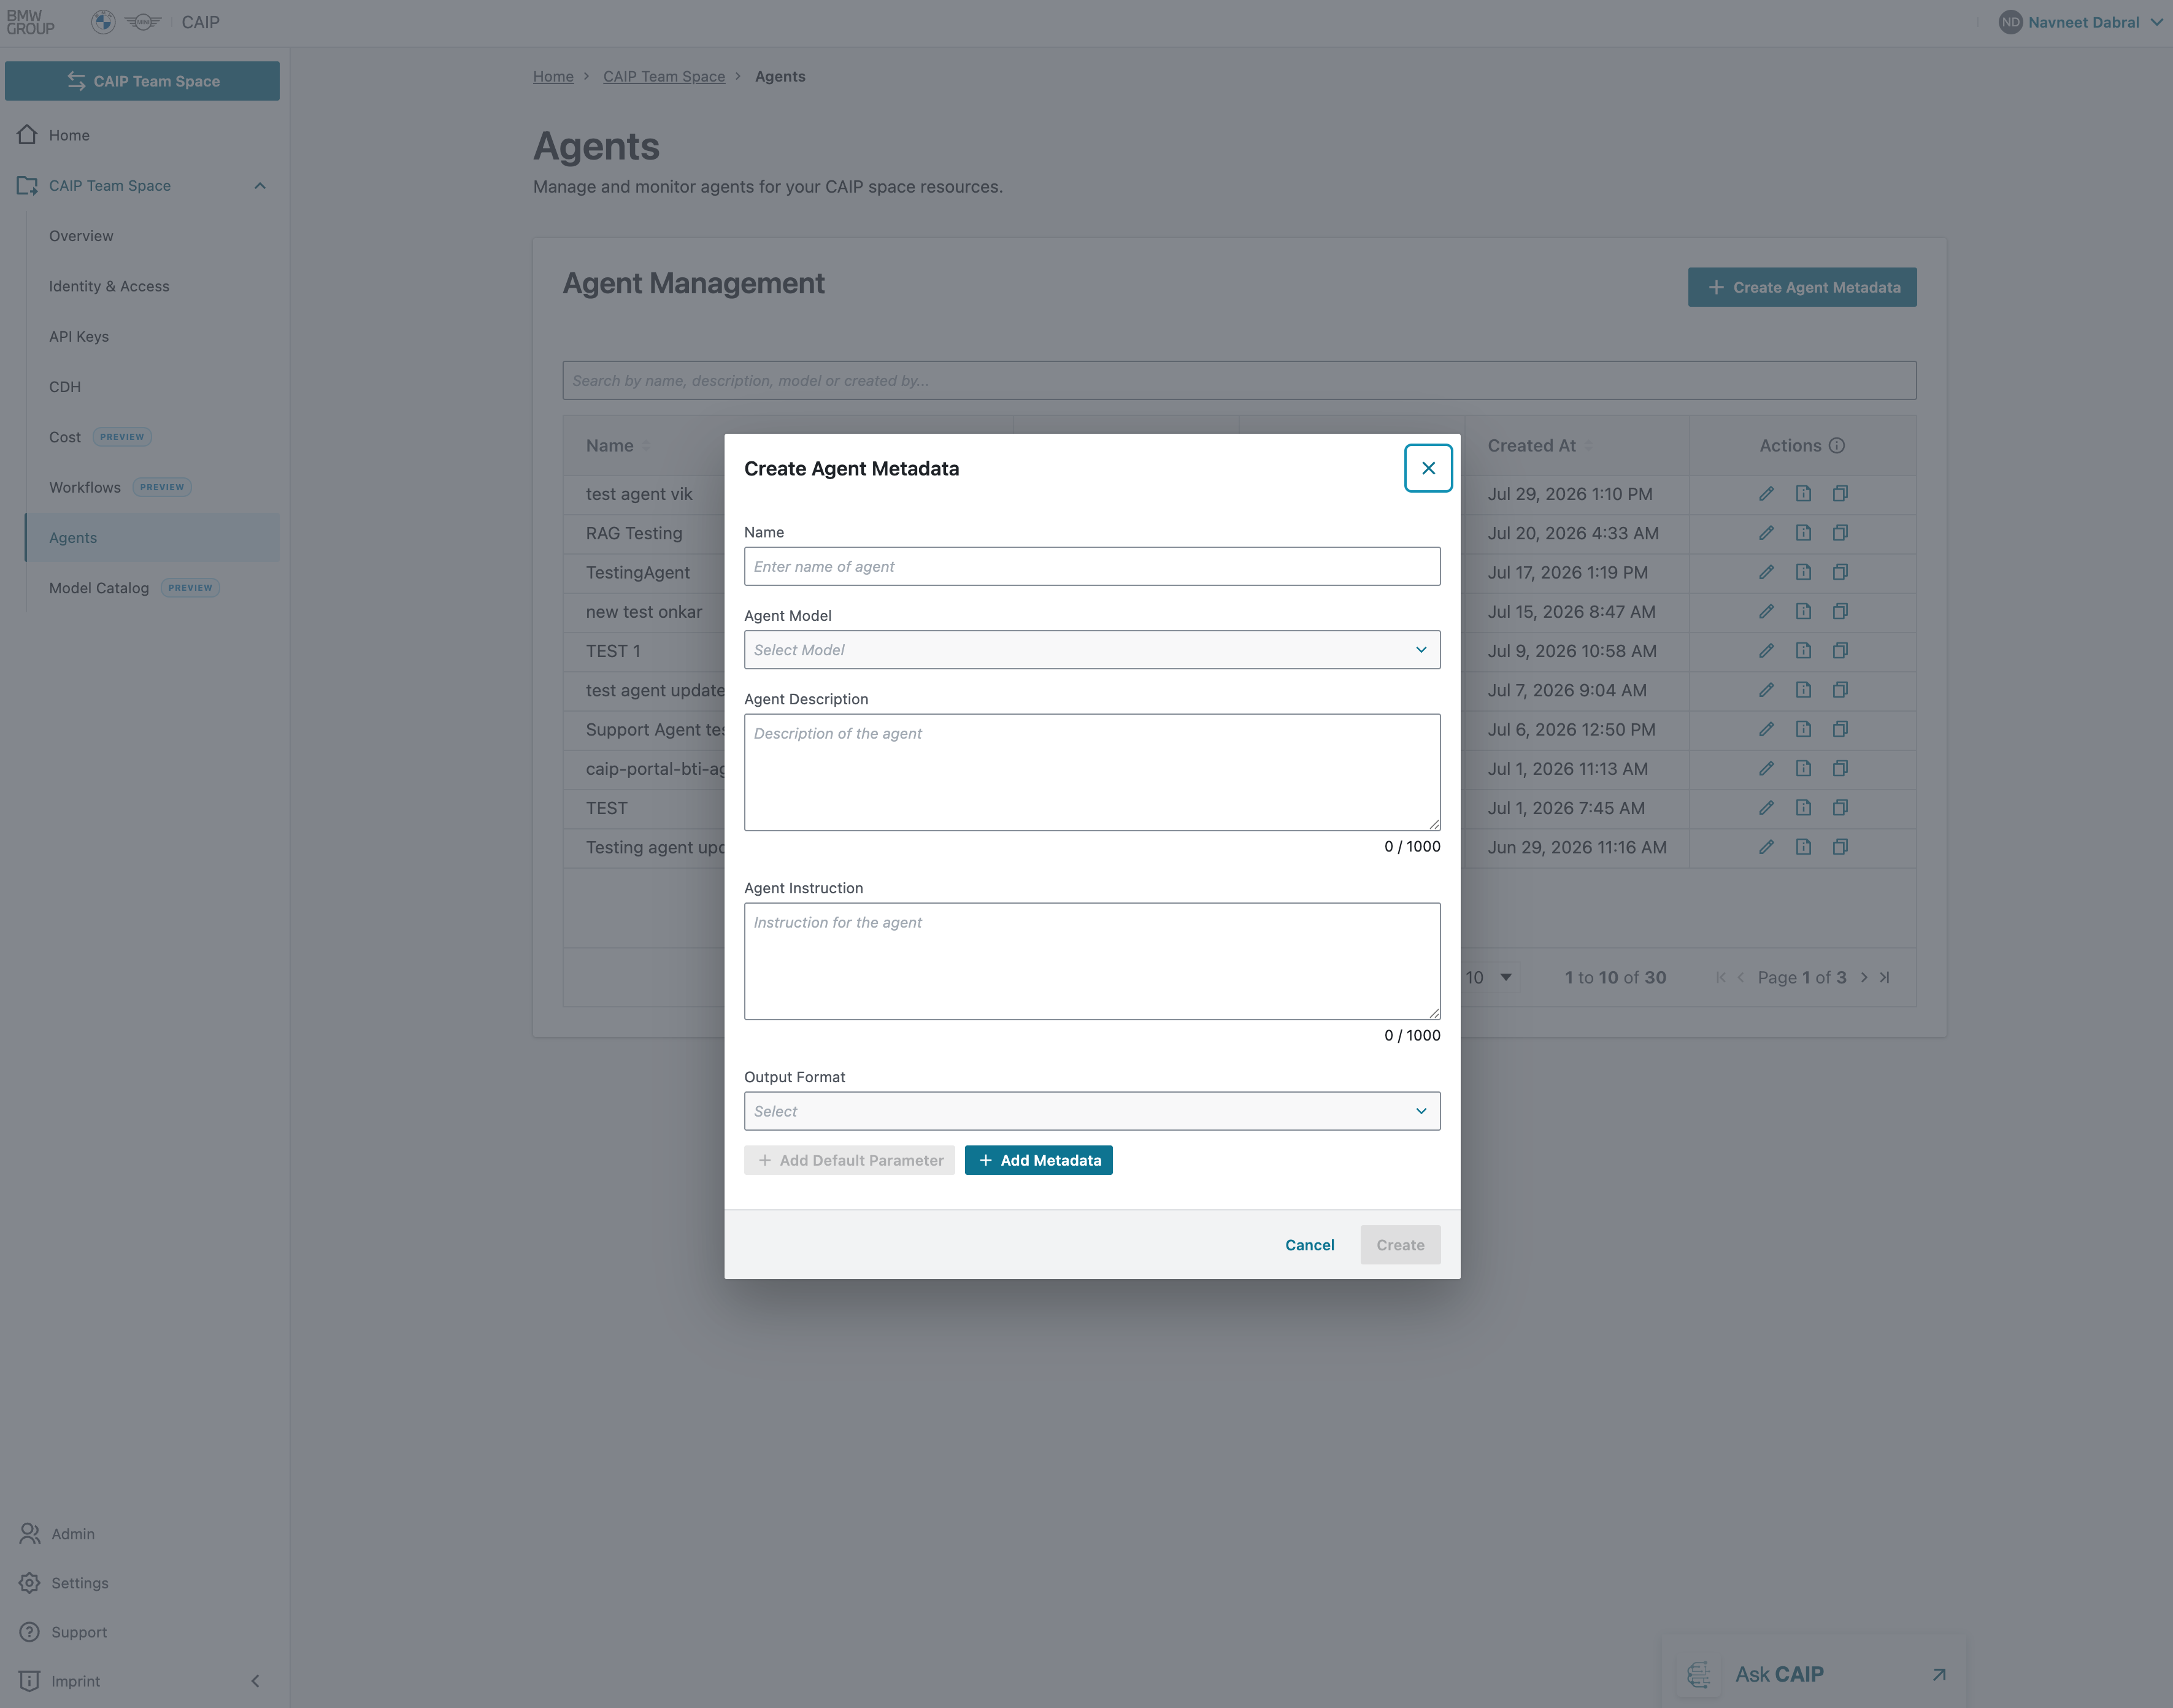Image resolution: width=2173 pixels, height=1708 pixels.
Task: Edit agent created Jul 29, 2026
Action: click(x=1767, y=494)
